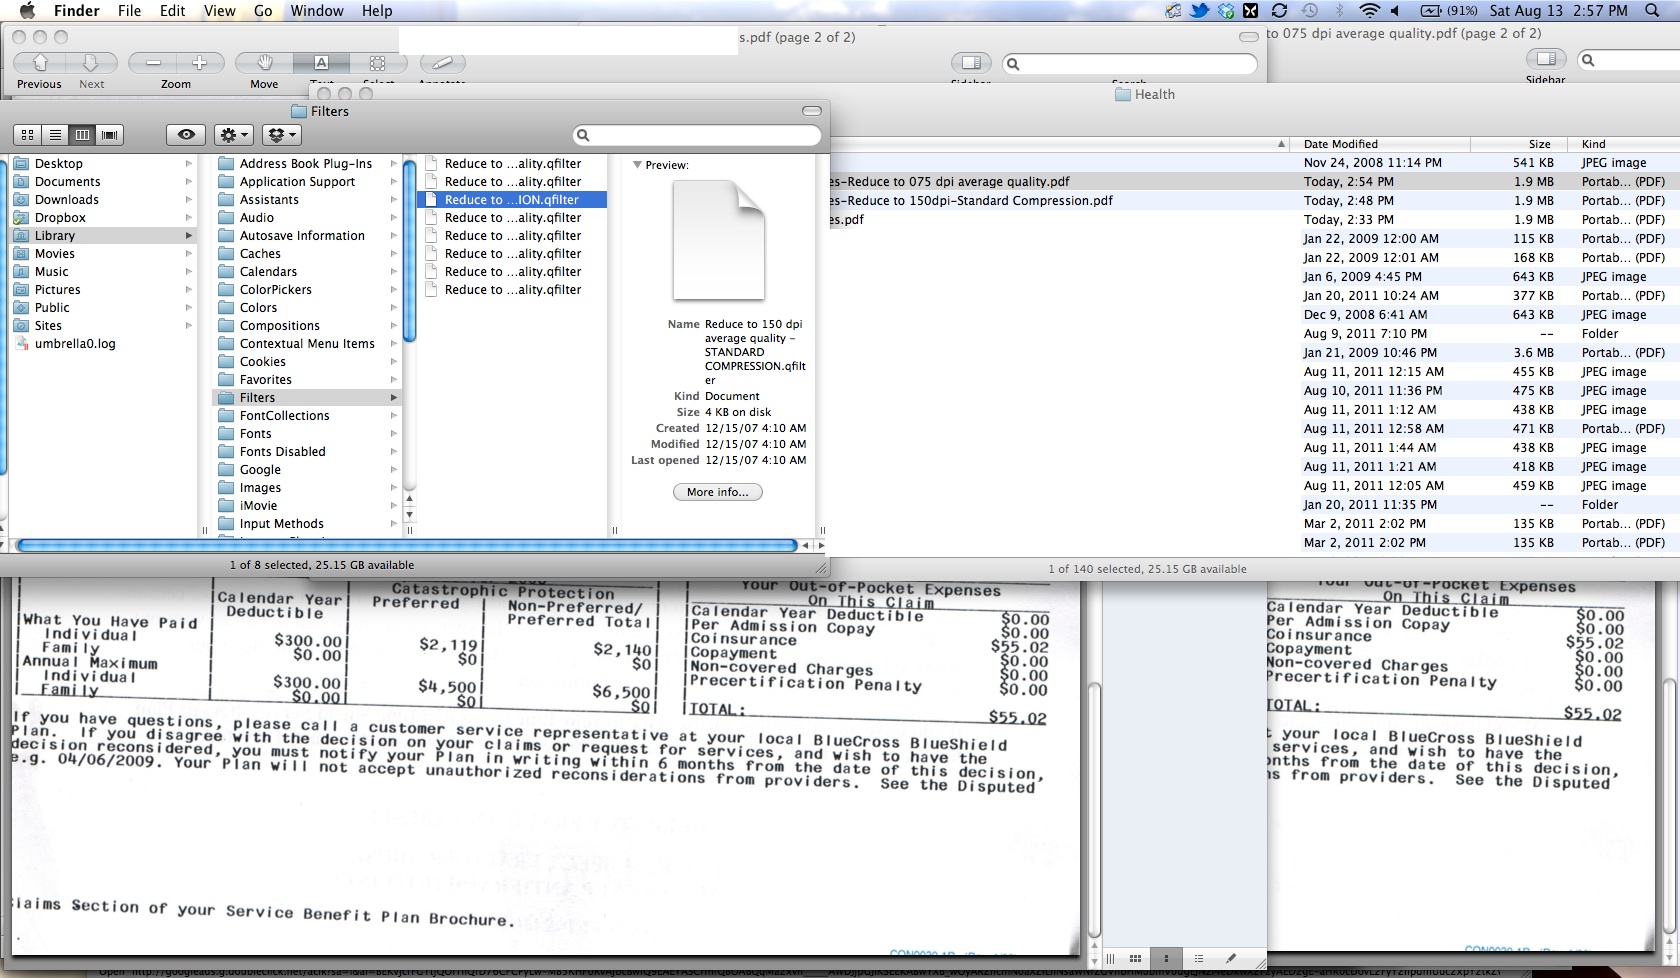The width and height of the screenshot is (1680, 978).
Task: Open Quick Look with the eye icon
Action: point(186,135)
